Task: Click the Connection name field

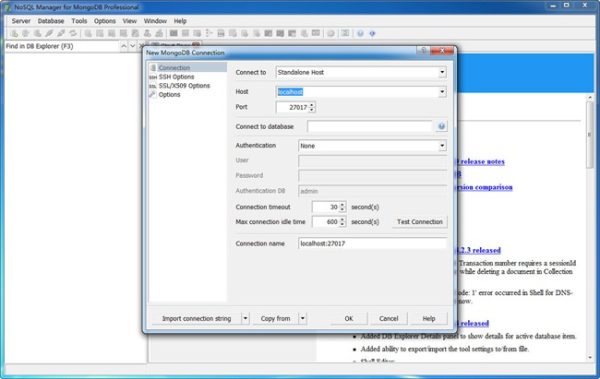Action: tap(372, 243)
